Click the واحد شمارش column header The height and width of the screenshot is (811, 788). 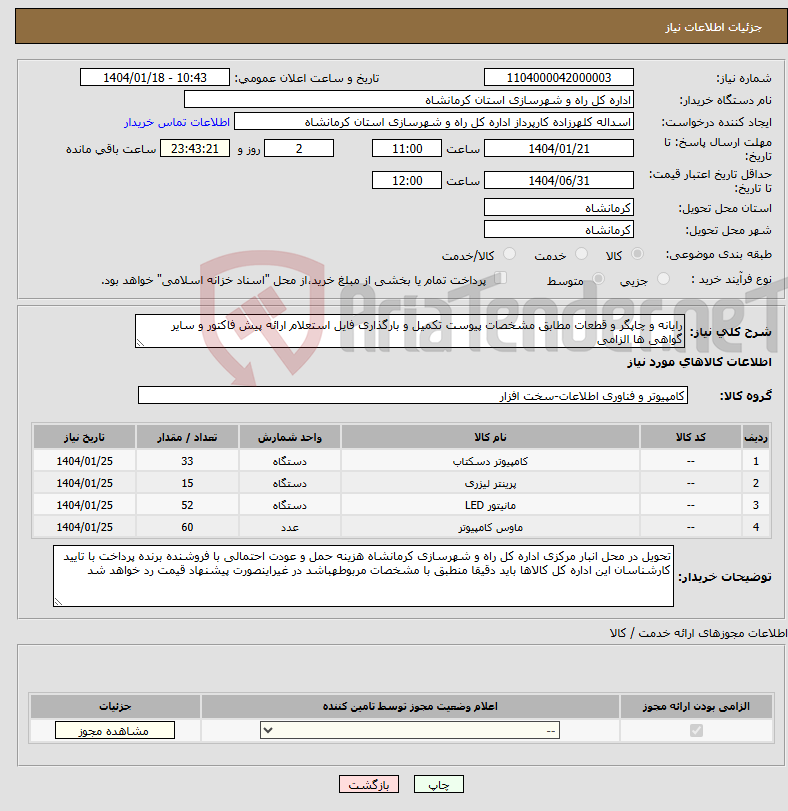(290, 437)
